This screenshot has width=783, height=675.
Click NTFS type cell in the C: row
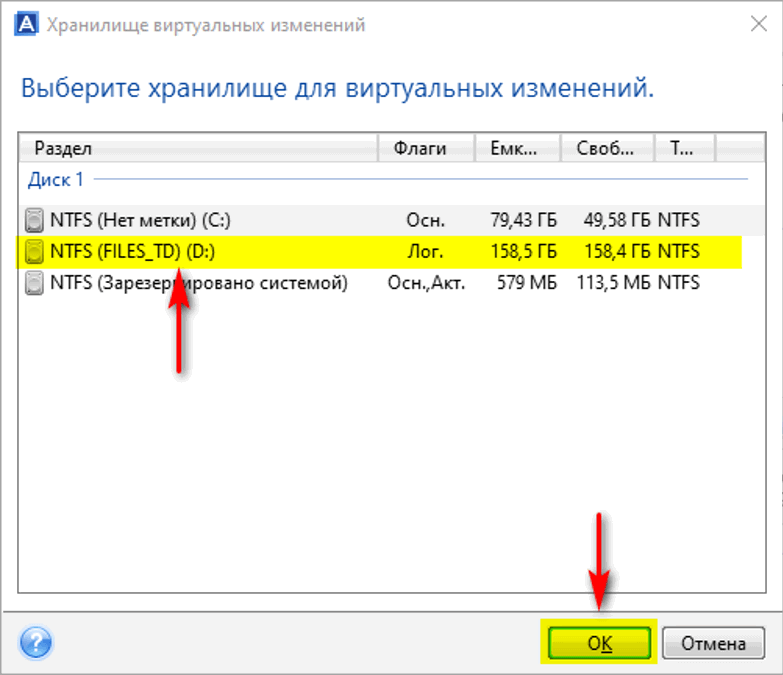[x=679, y=220]
